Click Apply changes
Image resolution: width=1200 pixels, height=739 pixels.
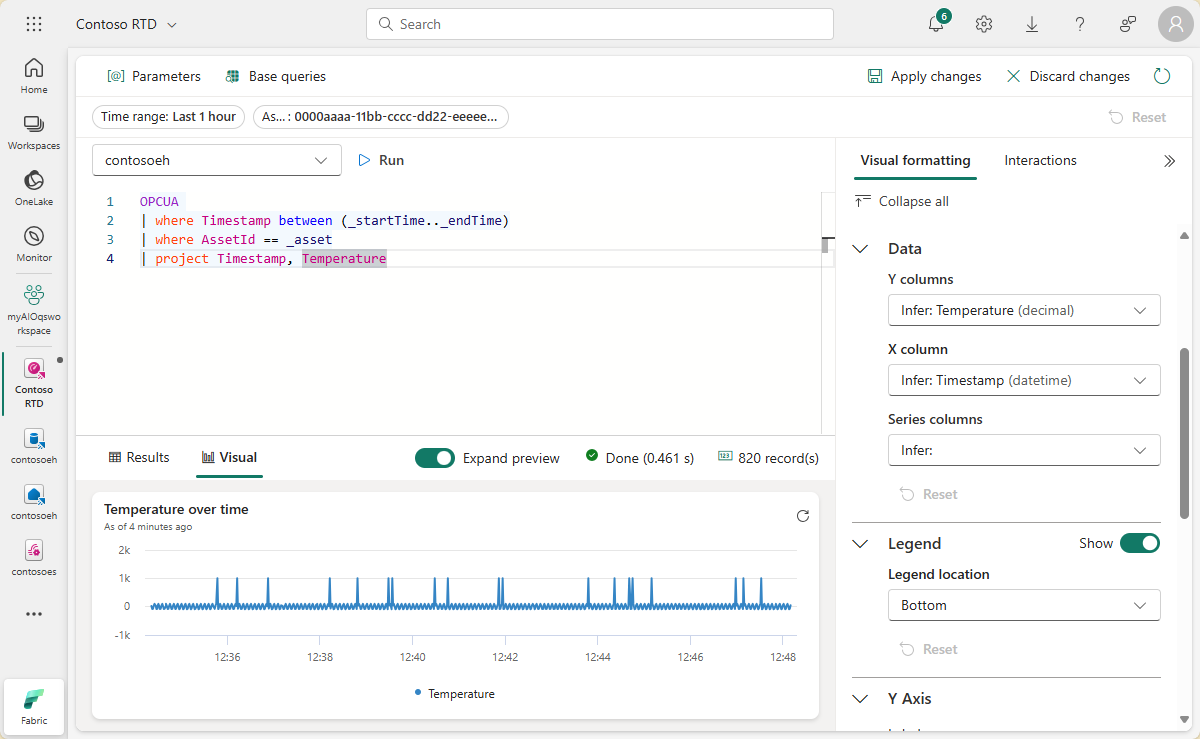point(924,76)
